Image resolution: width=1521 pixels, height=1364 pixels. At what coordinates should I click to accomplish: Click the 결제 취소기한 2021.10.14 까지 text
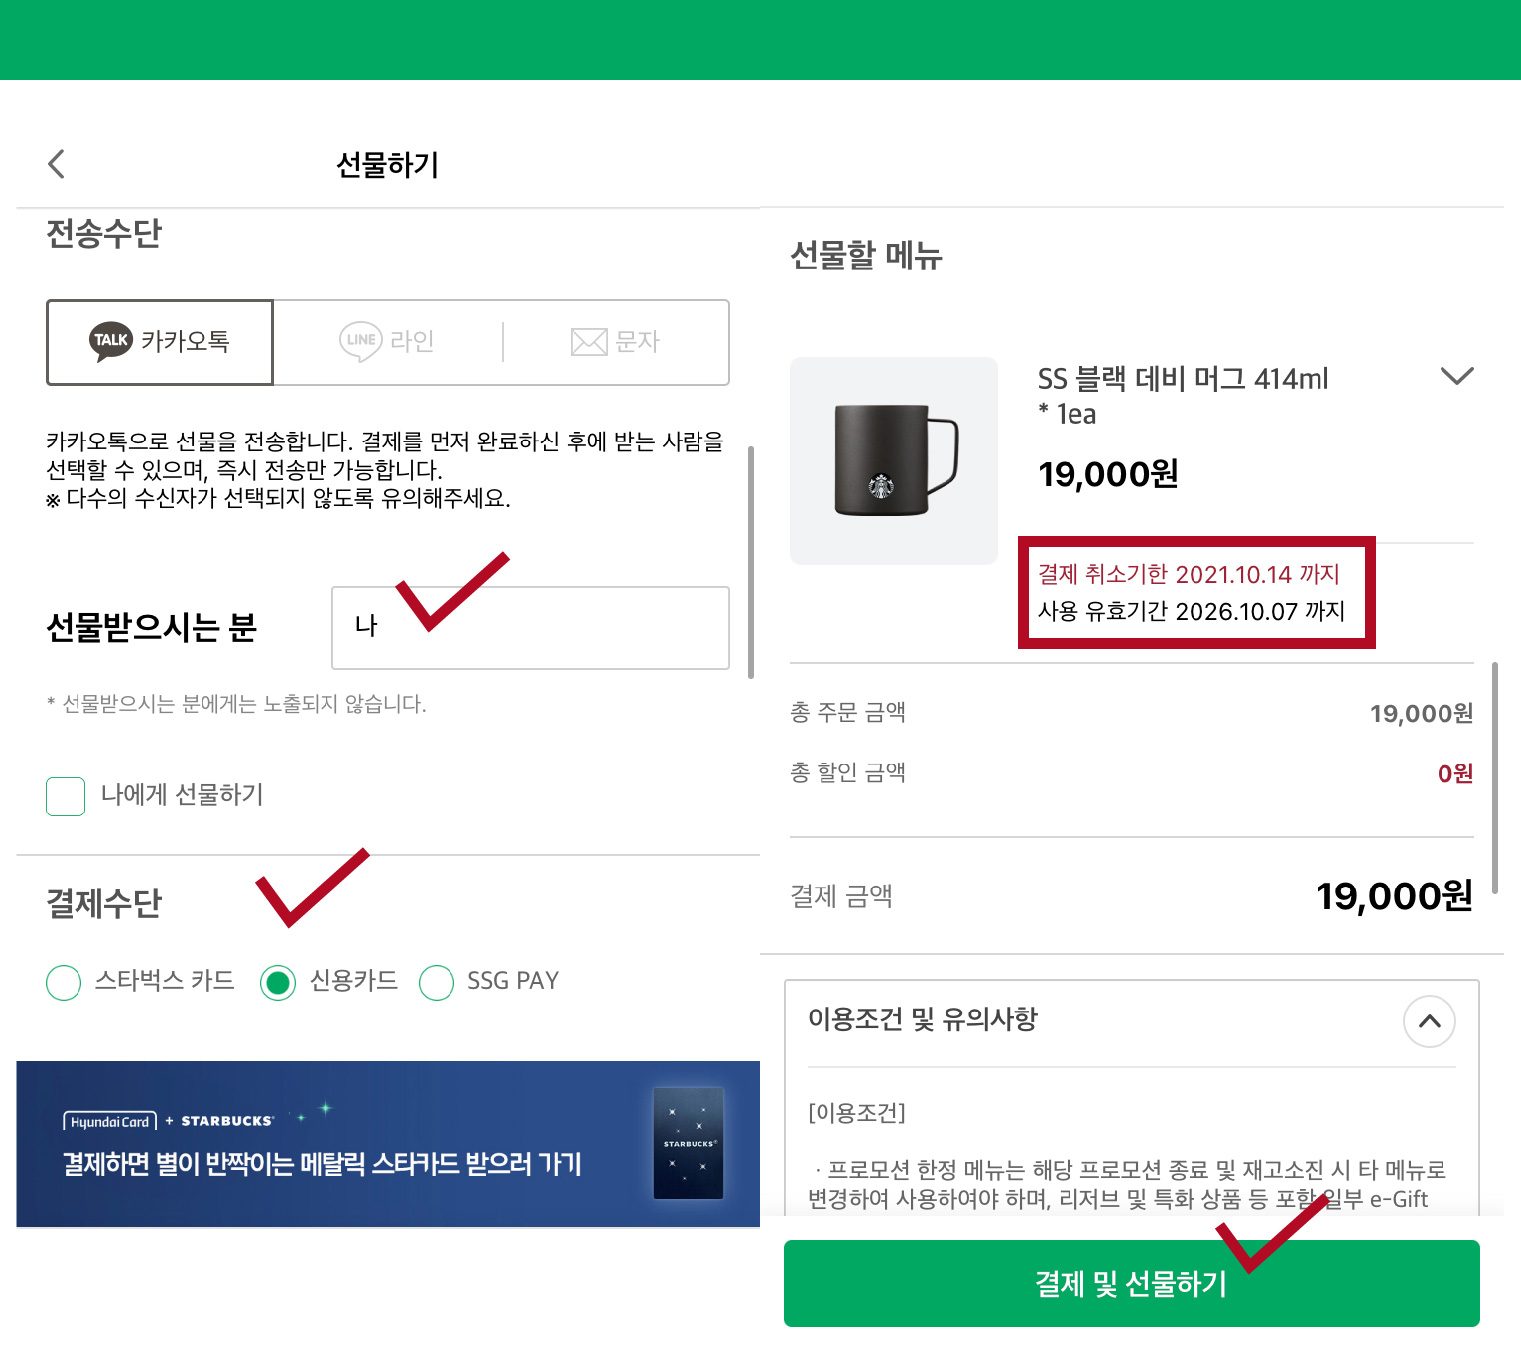1188,574
